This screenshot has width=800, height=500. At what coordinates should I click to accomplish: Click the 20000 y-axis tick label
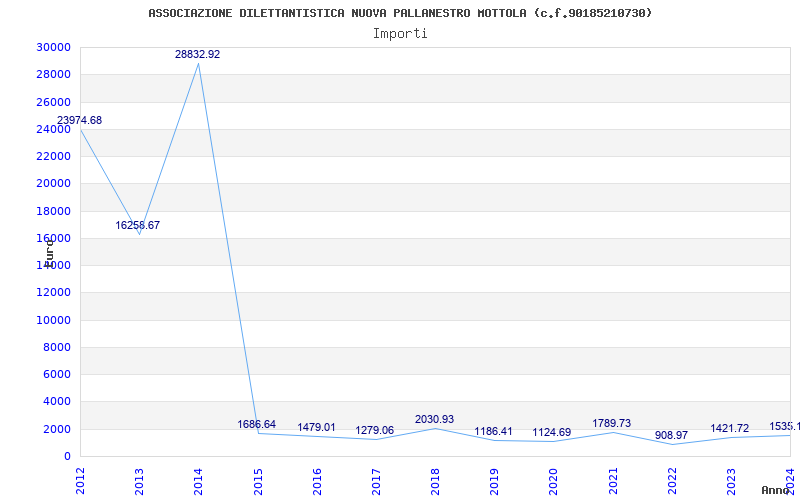click(53, 183)
